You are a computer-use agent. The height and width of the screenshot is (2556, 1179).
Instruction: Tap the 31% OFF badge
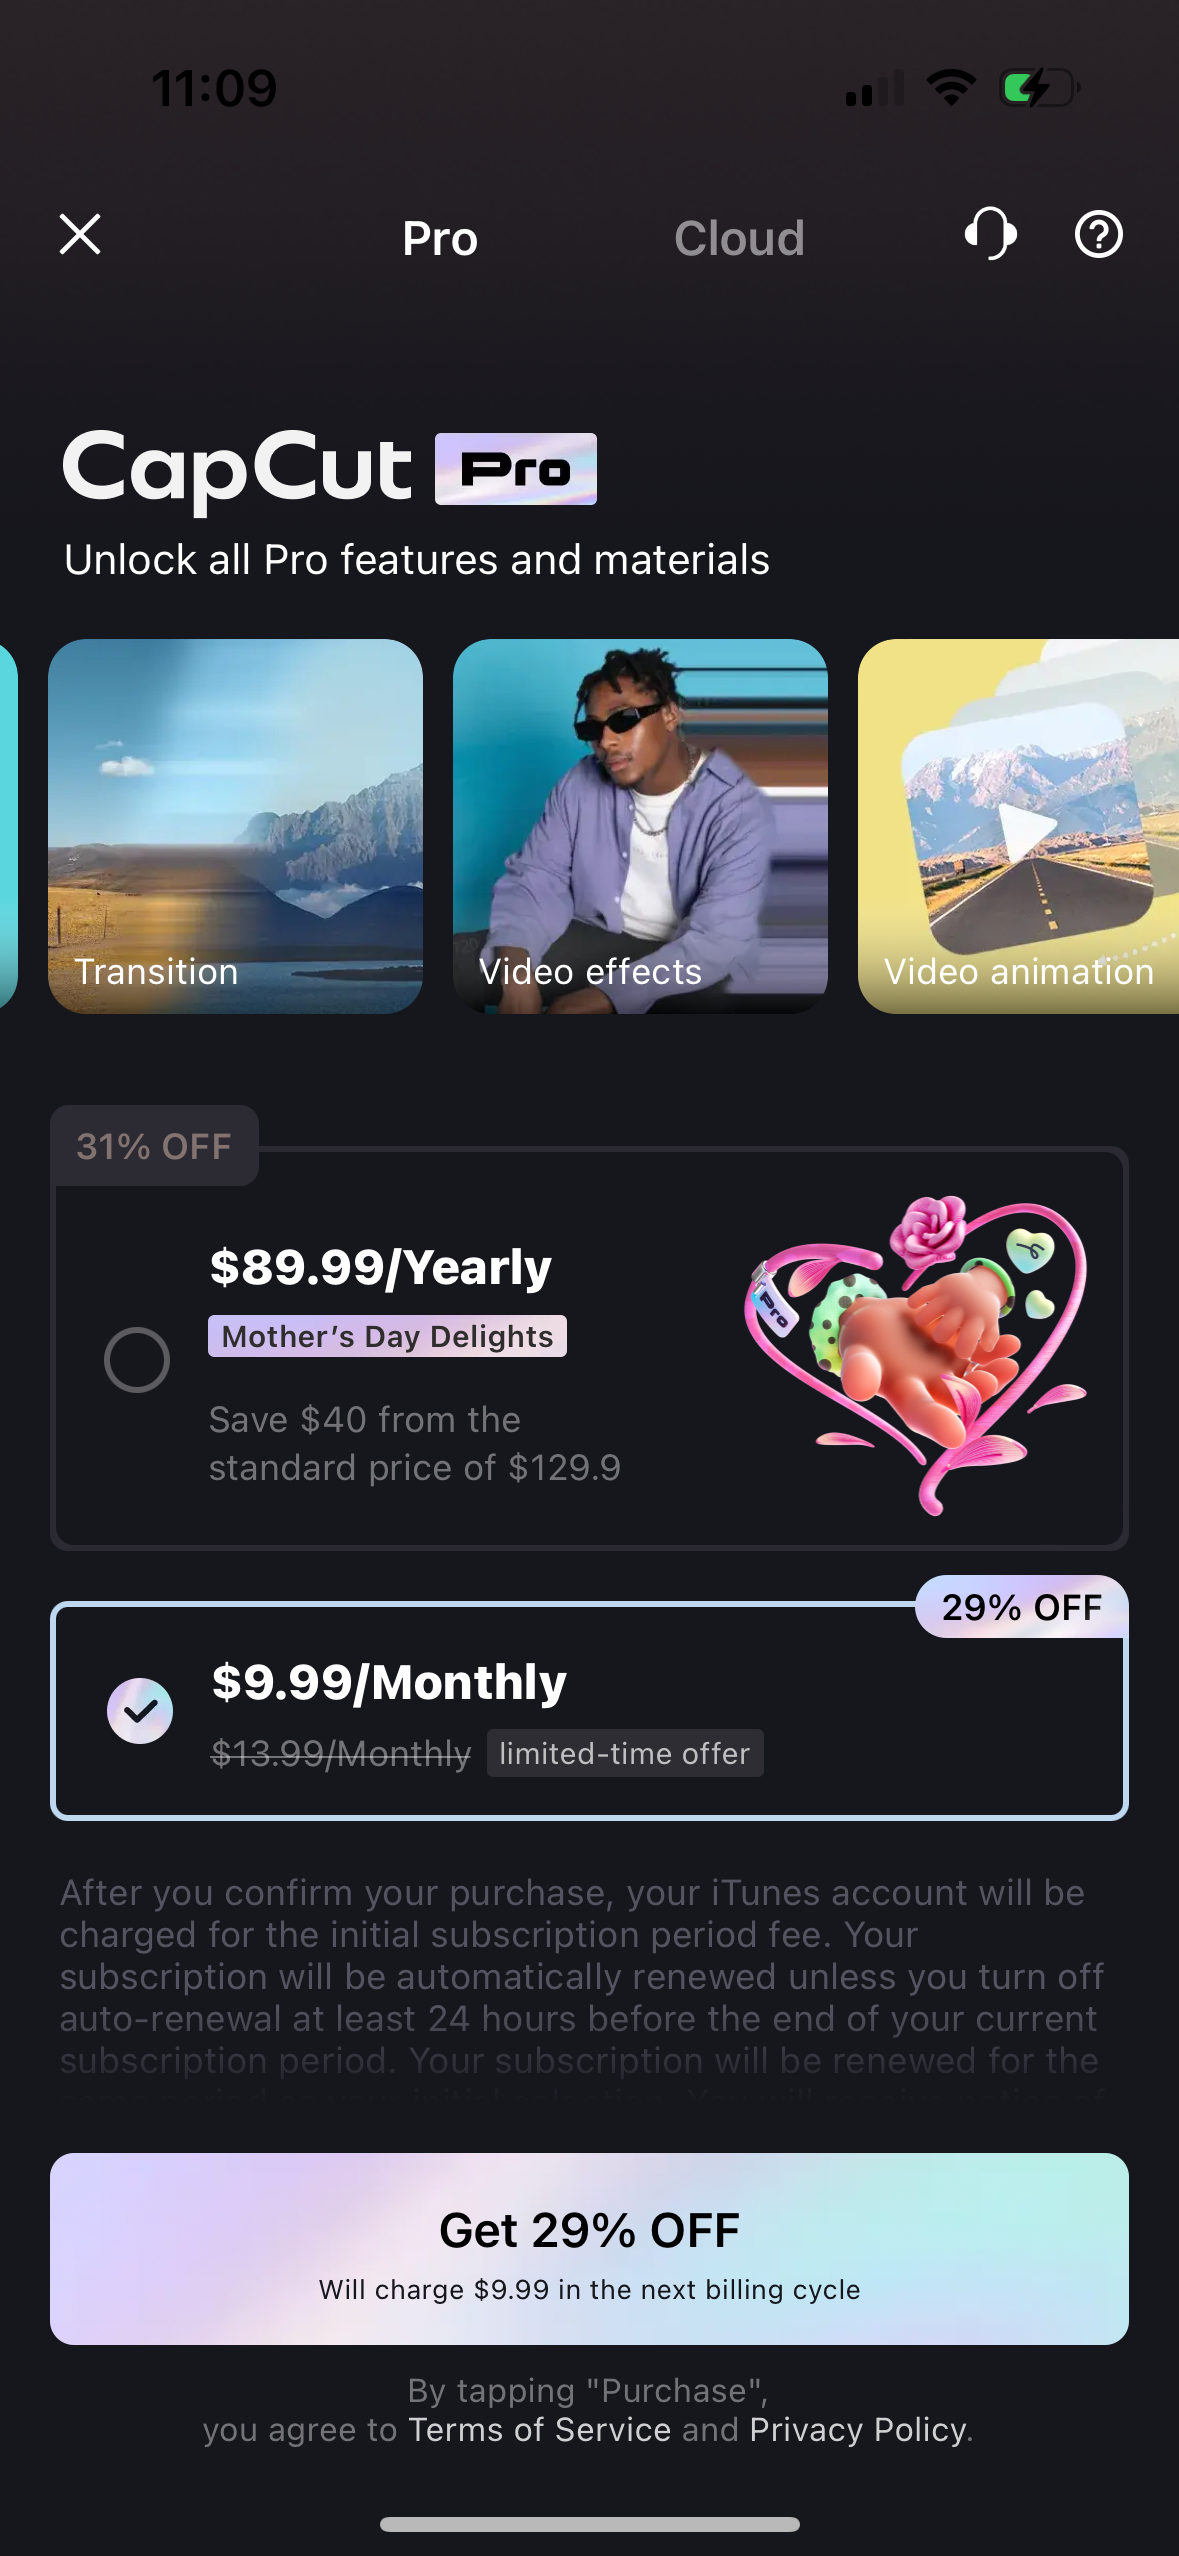154,1146
